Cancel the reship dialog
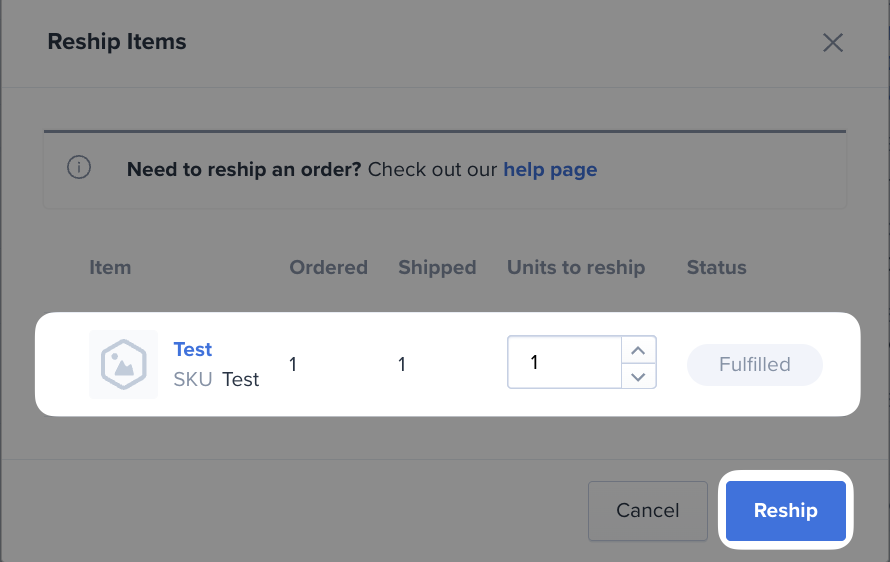Image resolution: width=890 pixels, height=562 pixels. [x=648, y=510]
